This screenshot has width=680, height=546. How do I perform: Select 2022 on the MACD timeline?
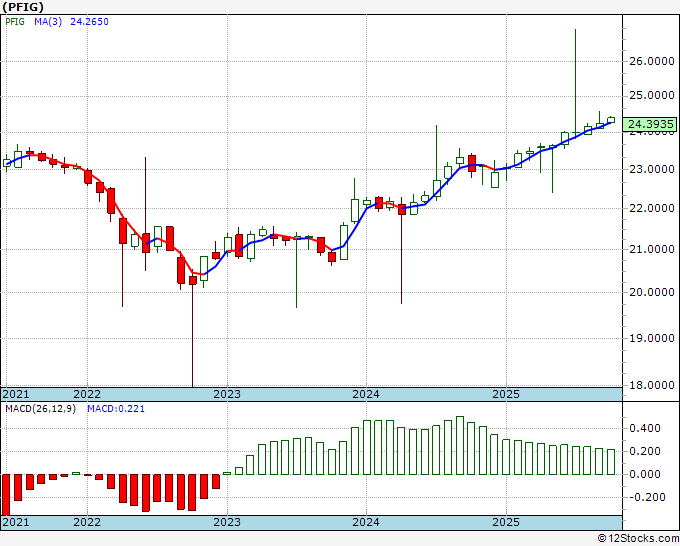click(87, 522)
